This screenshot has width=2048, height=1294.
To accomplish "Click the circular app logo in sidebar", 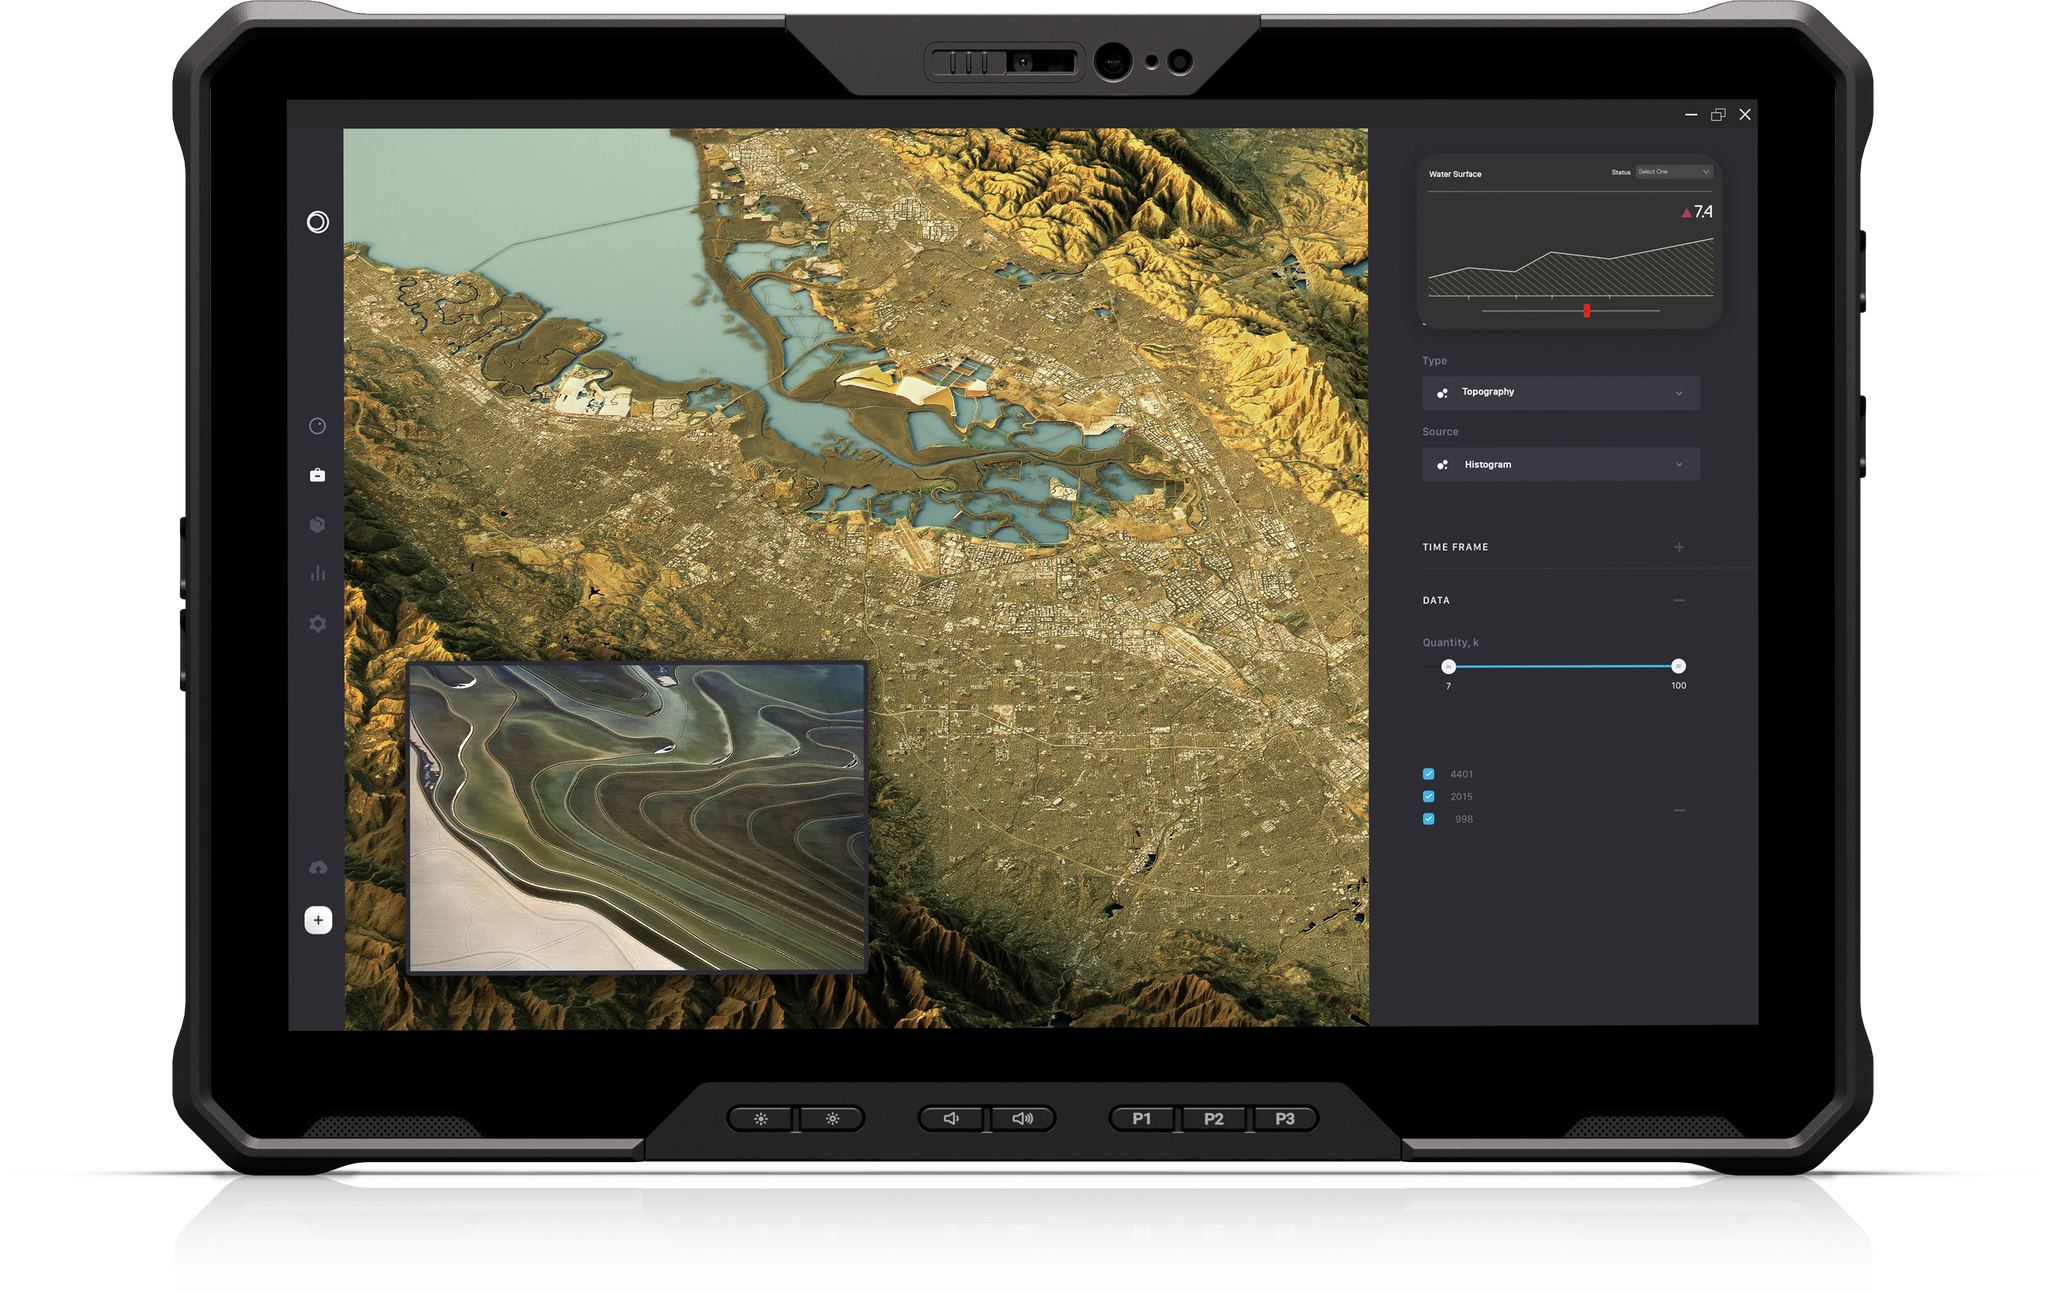I will 317,222.
